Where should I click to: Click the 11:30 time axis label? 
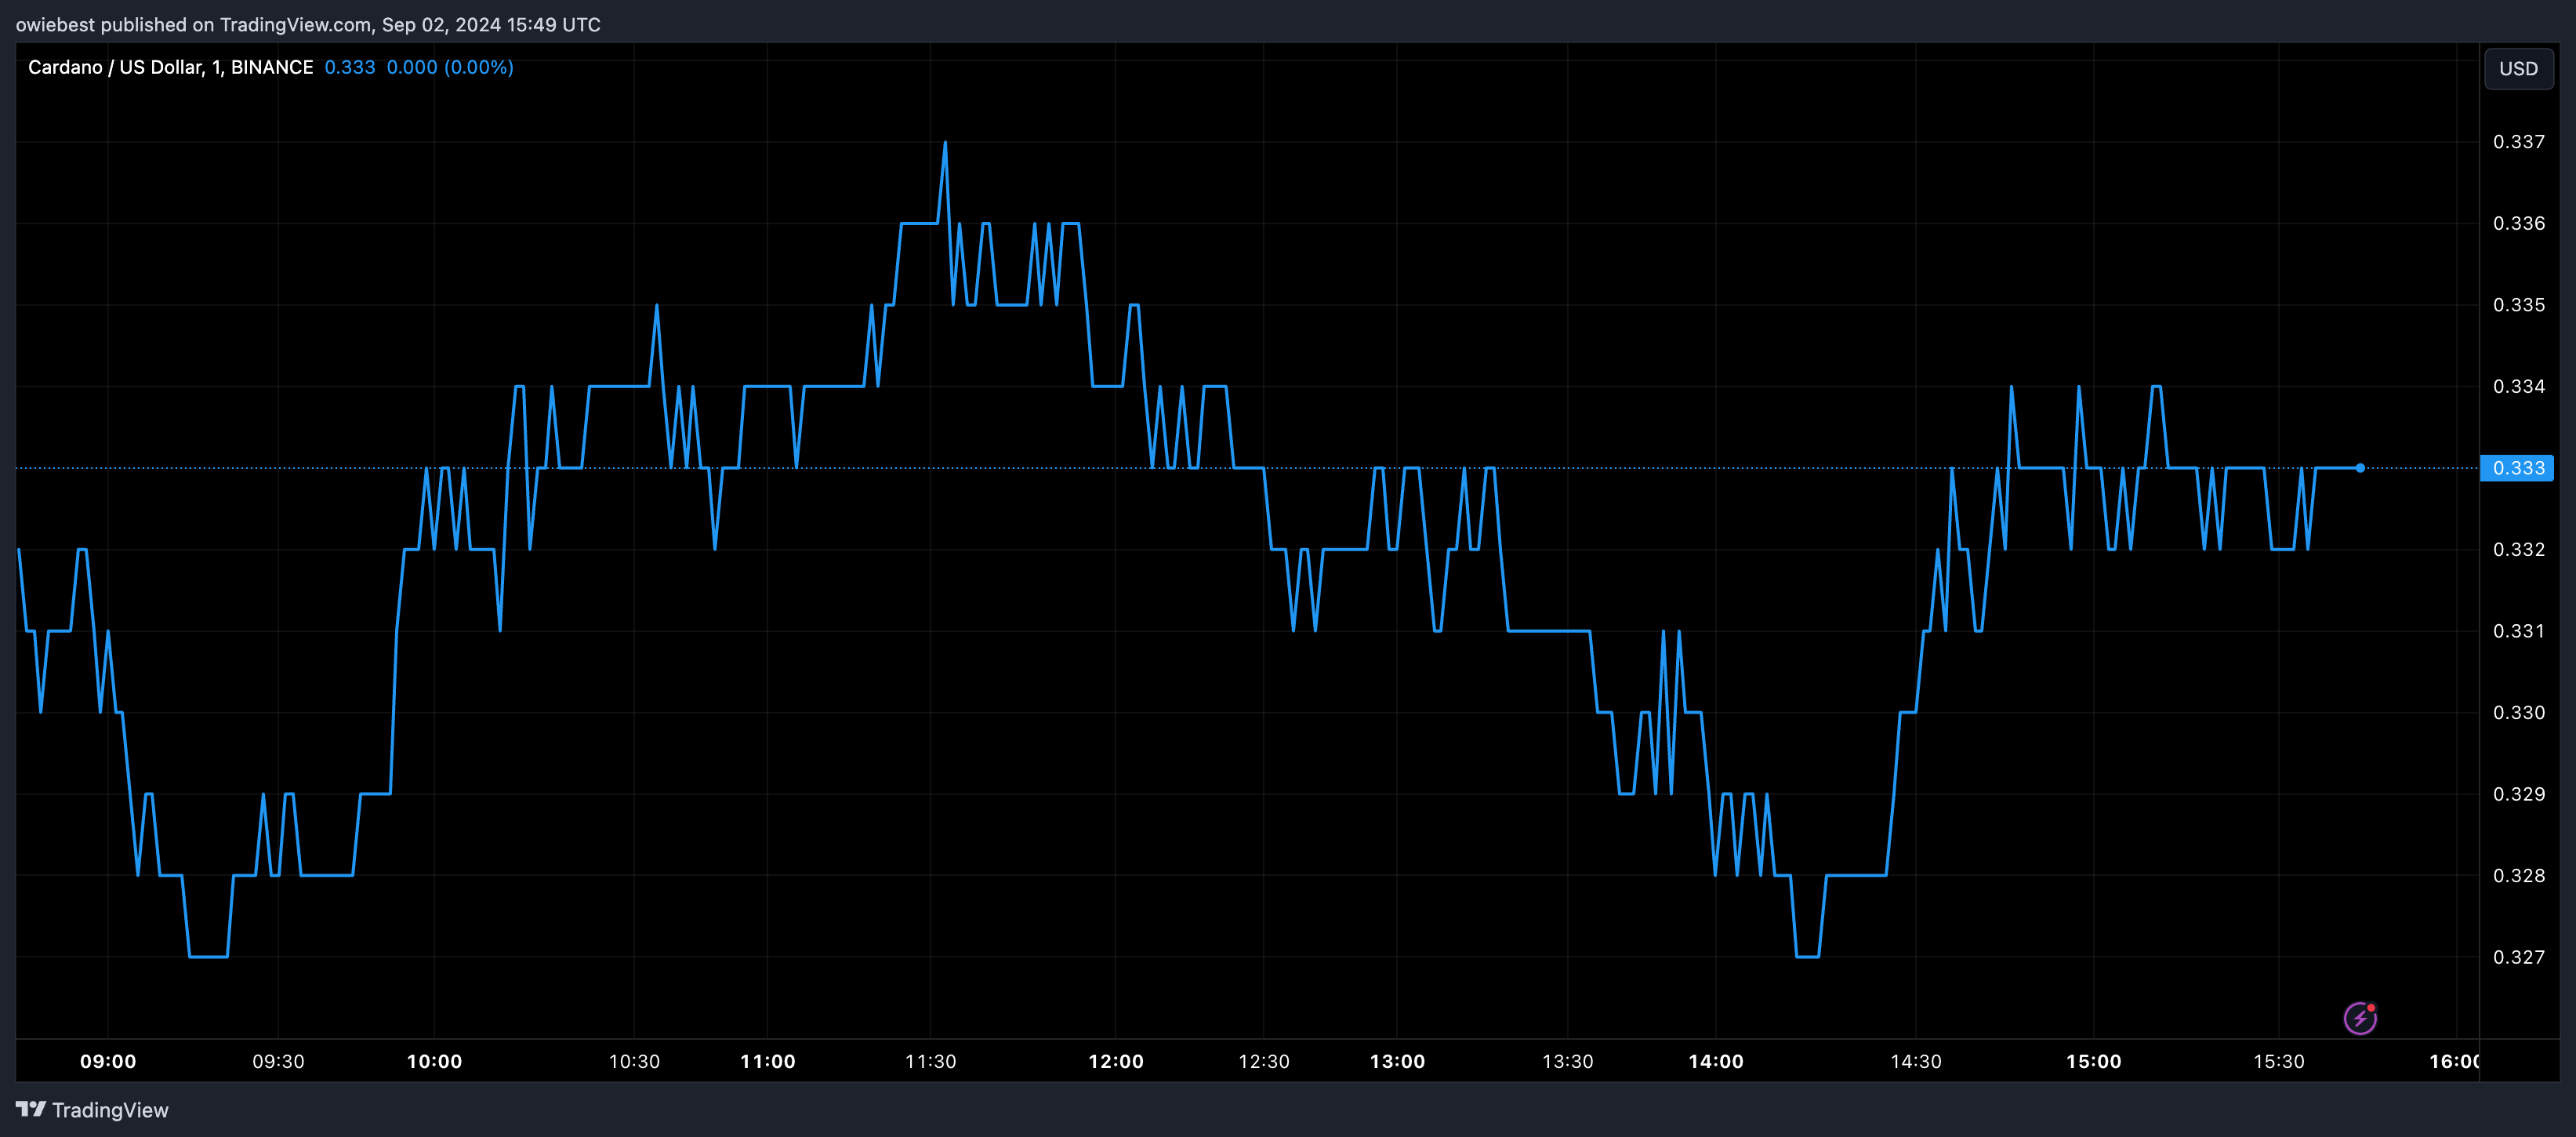pyautogui.click(x=930, y=1061)
